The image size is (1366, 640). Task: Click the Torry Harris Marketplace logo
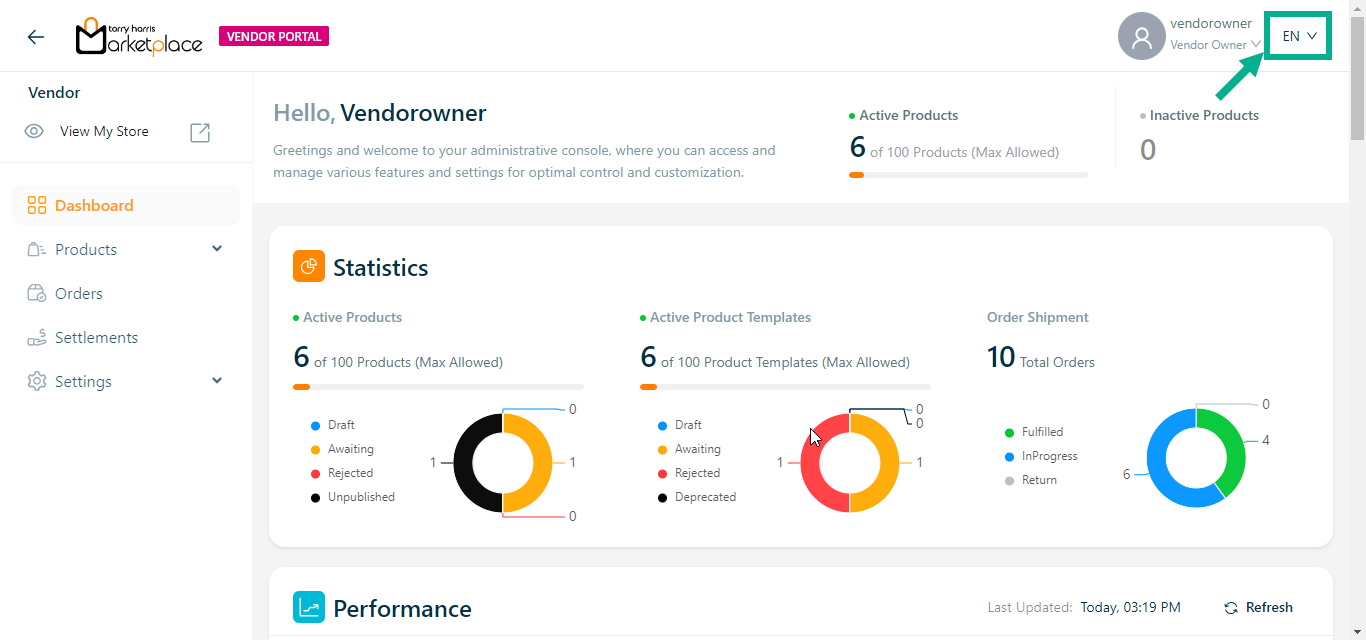pyautogui.click(x=139, y=37)
